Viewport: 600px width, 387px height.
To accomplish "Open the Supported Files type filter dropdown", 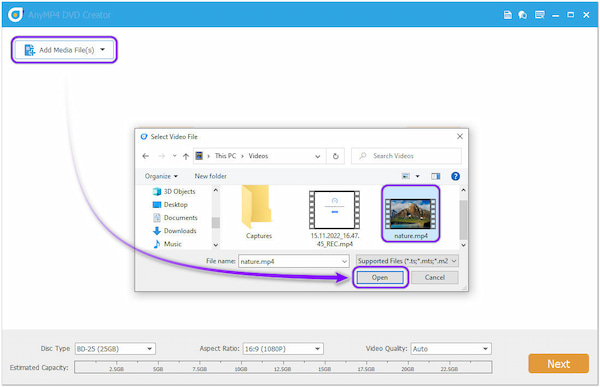I will [407, 261].
